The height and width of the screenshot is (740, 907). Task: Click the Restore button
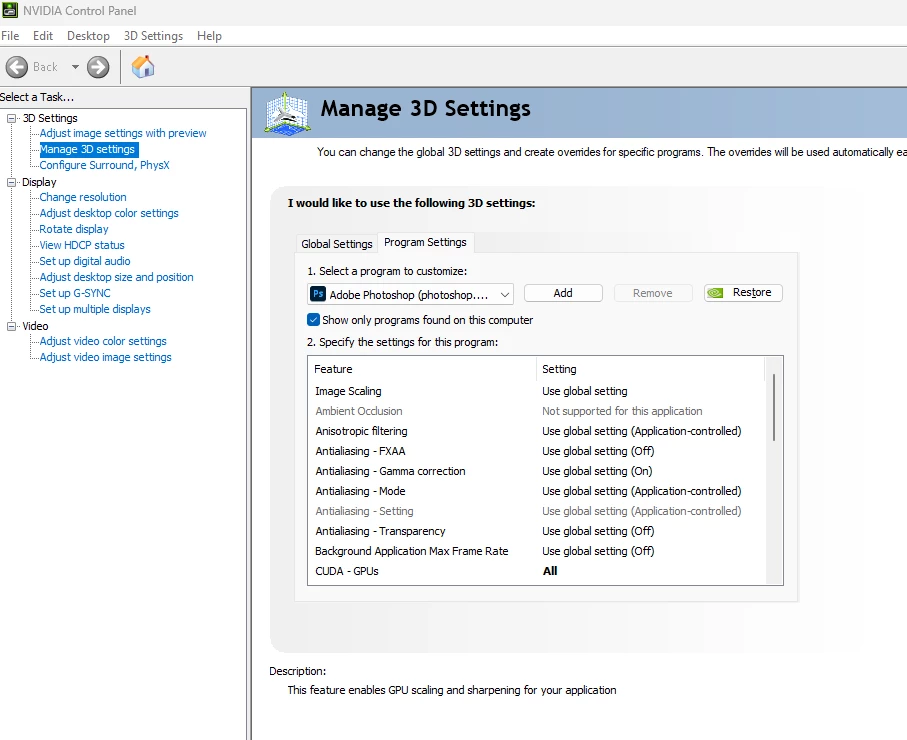743,293
